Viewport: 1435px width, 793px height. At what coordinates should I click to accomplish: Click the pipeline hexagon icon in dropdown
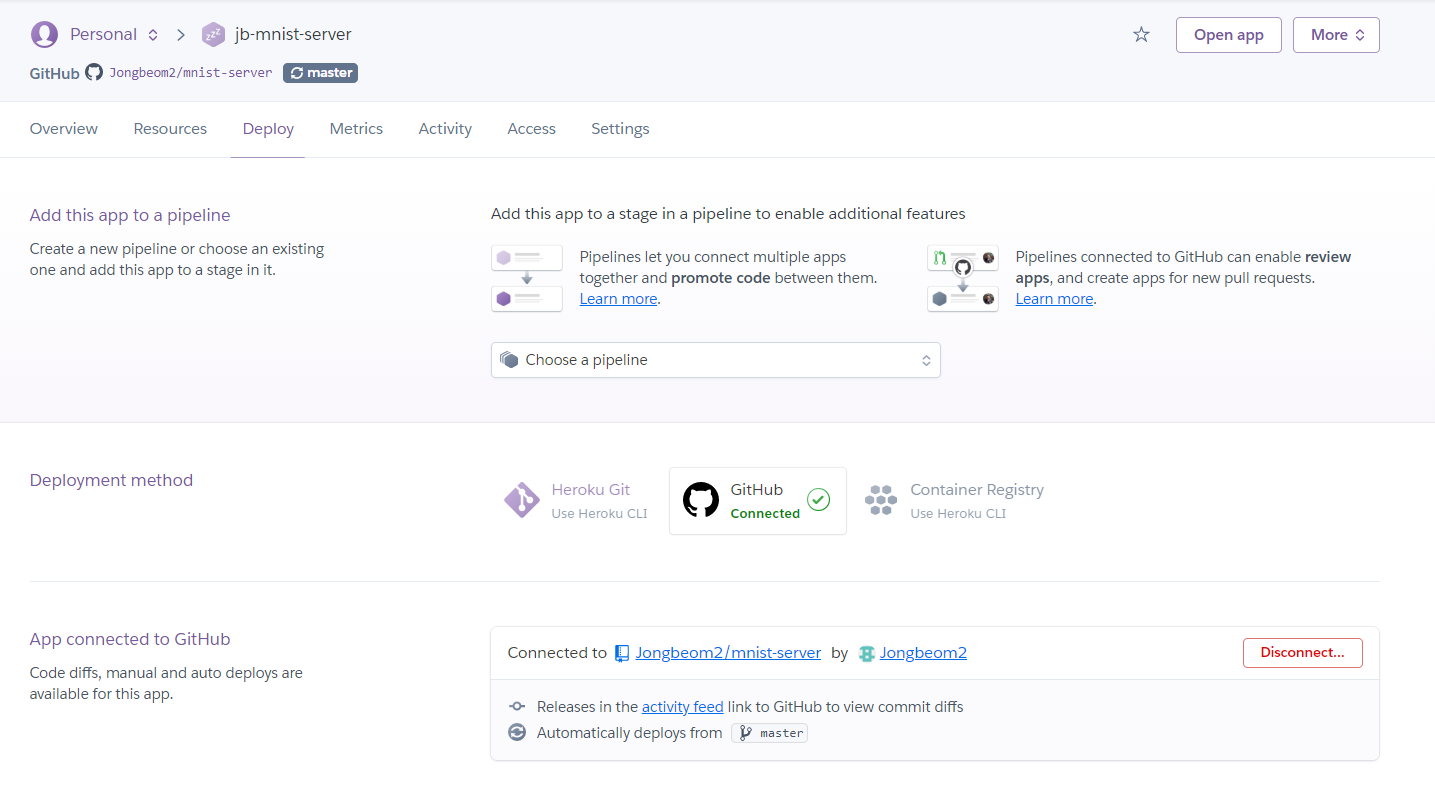point(509,360)
